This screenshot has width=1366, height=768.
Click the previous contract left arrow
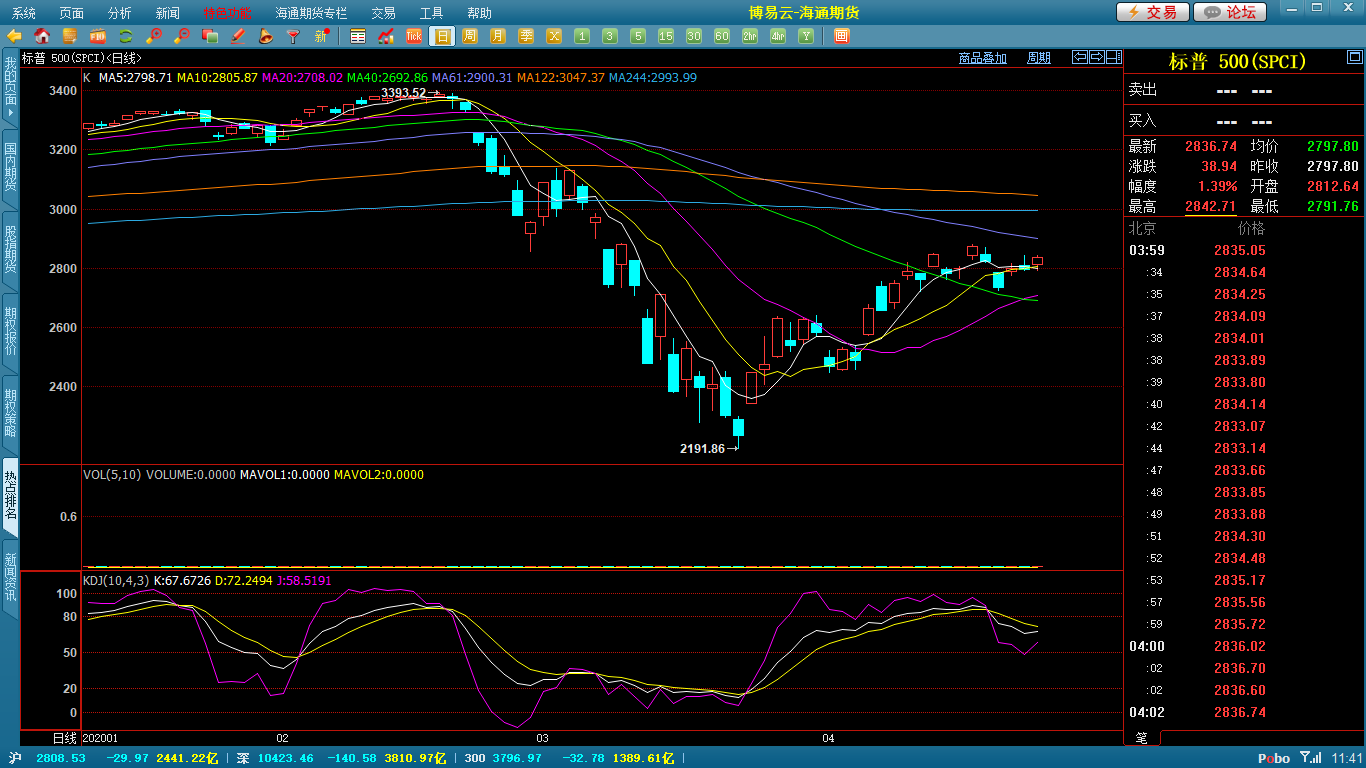pos(1080,57)
